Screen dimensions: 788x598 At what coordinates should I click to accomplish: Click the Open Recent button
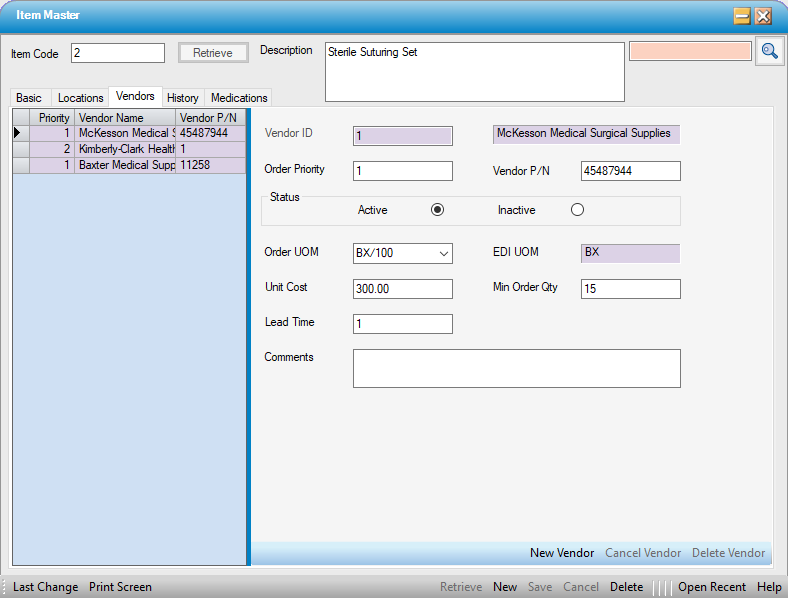711,587
